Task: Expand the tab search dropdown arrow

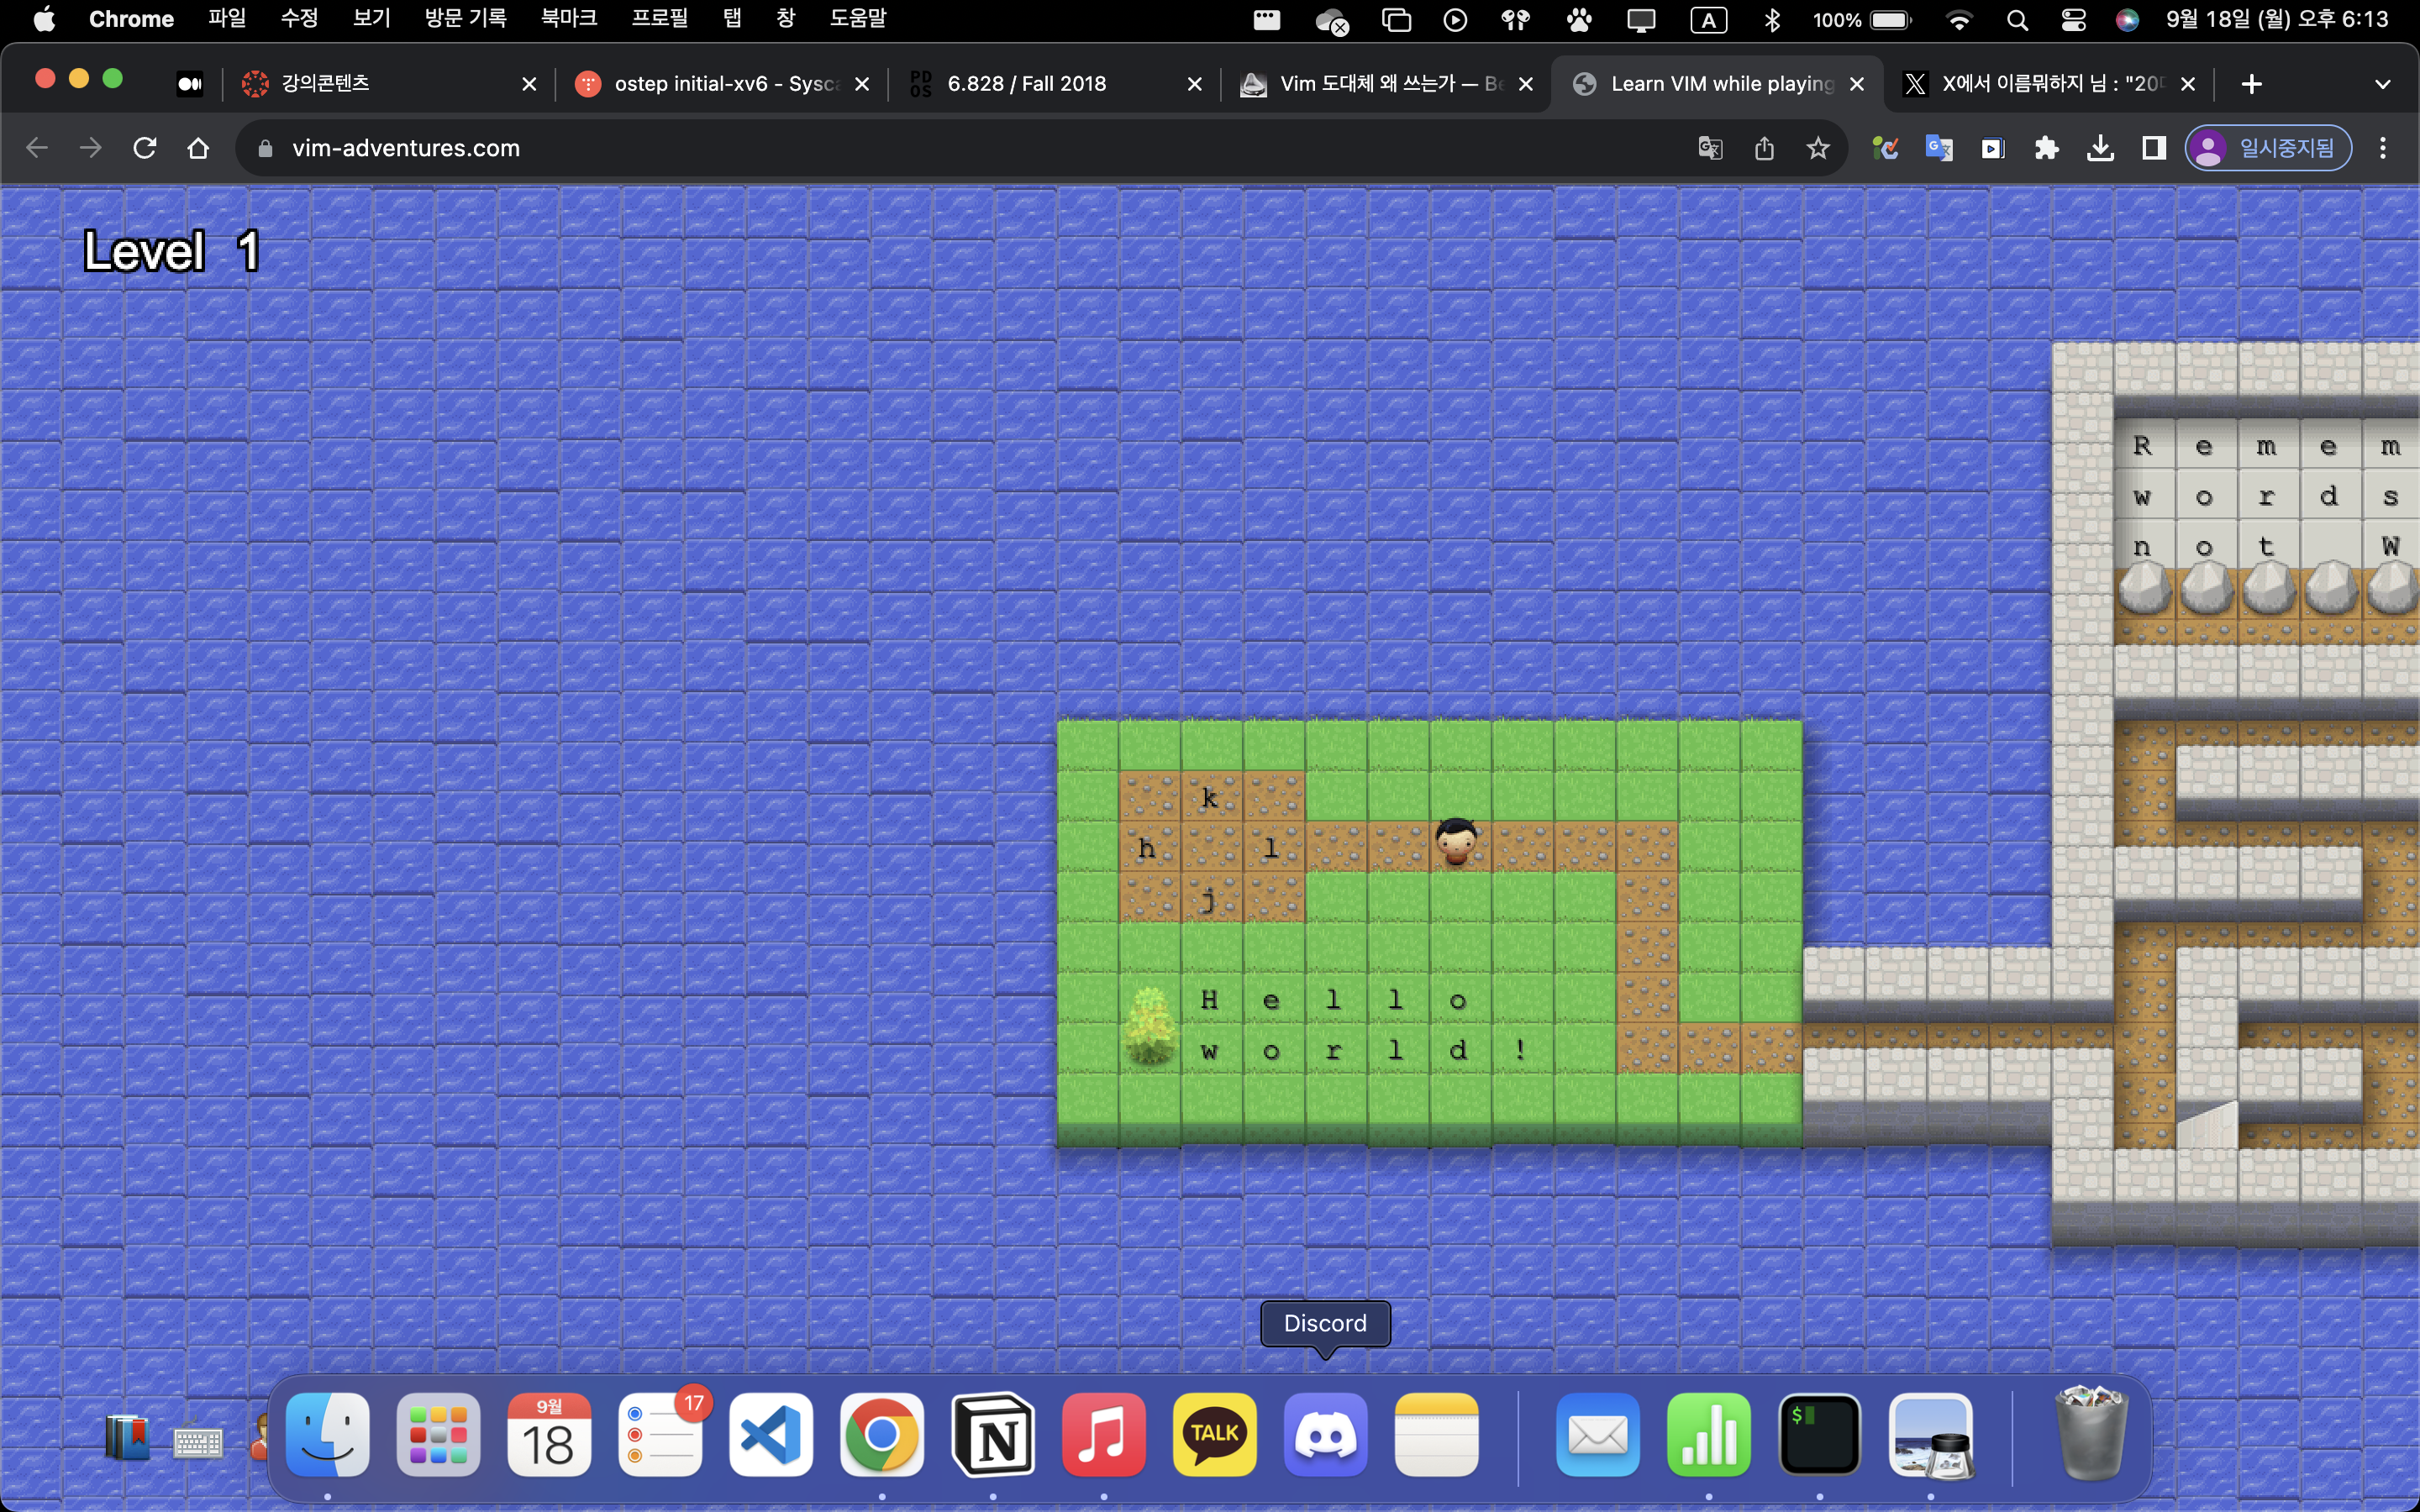Action: click(2383, 84)
